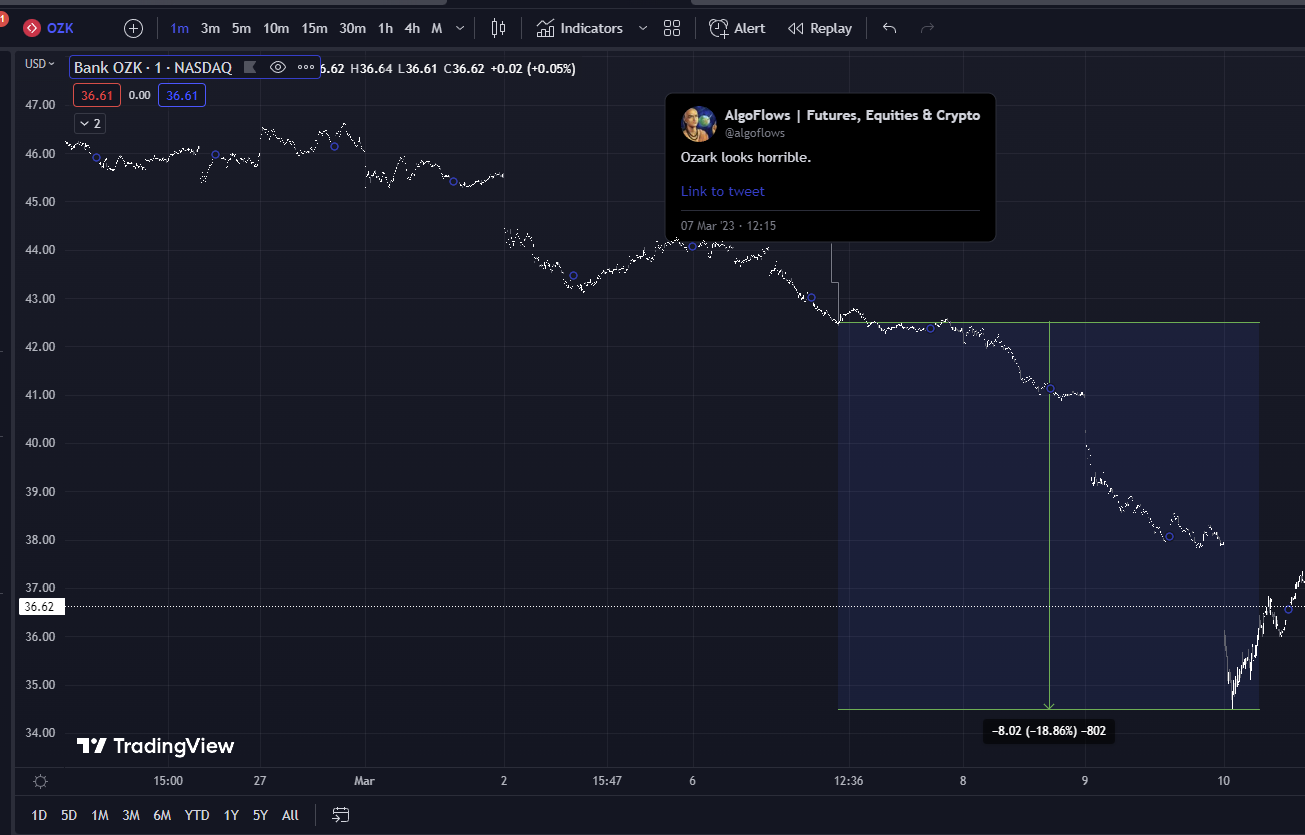Click the flag icon next to Bank OZK
1305x835 pixels.
click(250, 68)
